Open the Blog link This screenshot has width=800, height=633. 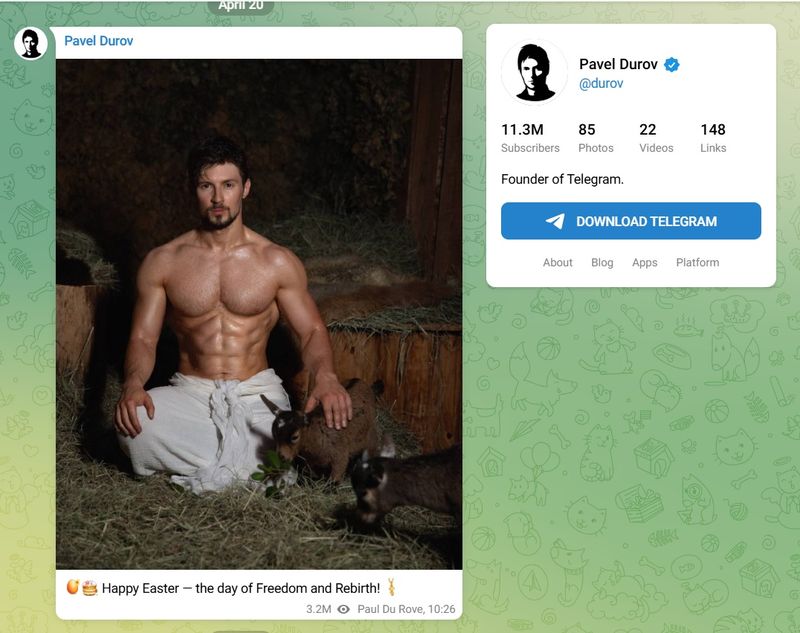(600, 262)
